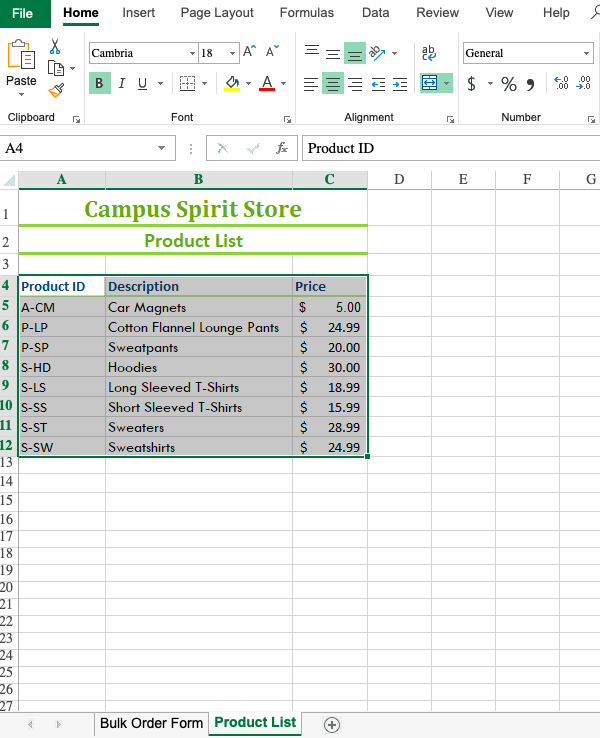Decrease font size with the smaller A
Image resolution: width=600 pixels, height=738 pixels.
click(272, 51)
